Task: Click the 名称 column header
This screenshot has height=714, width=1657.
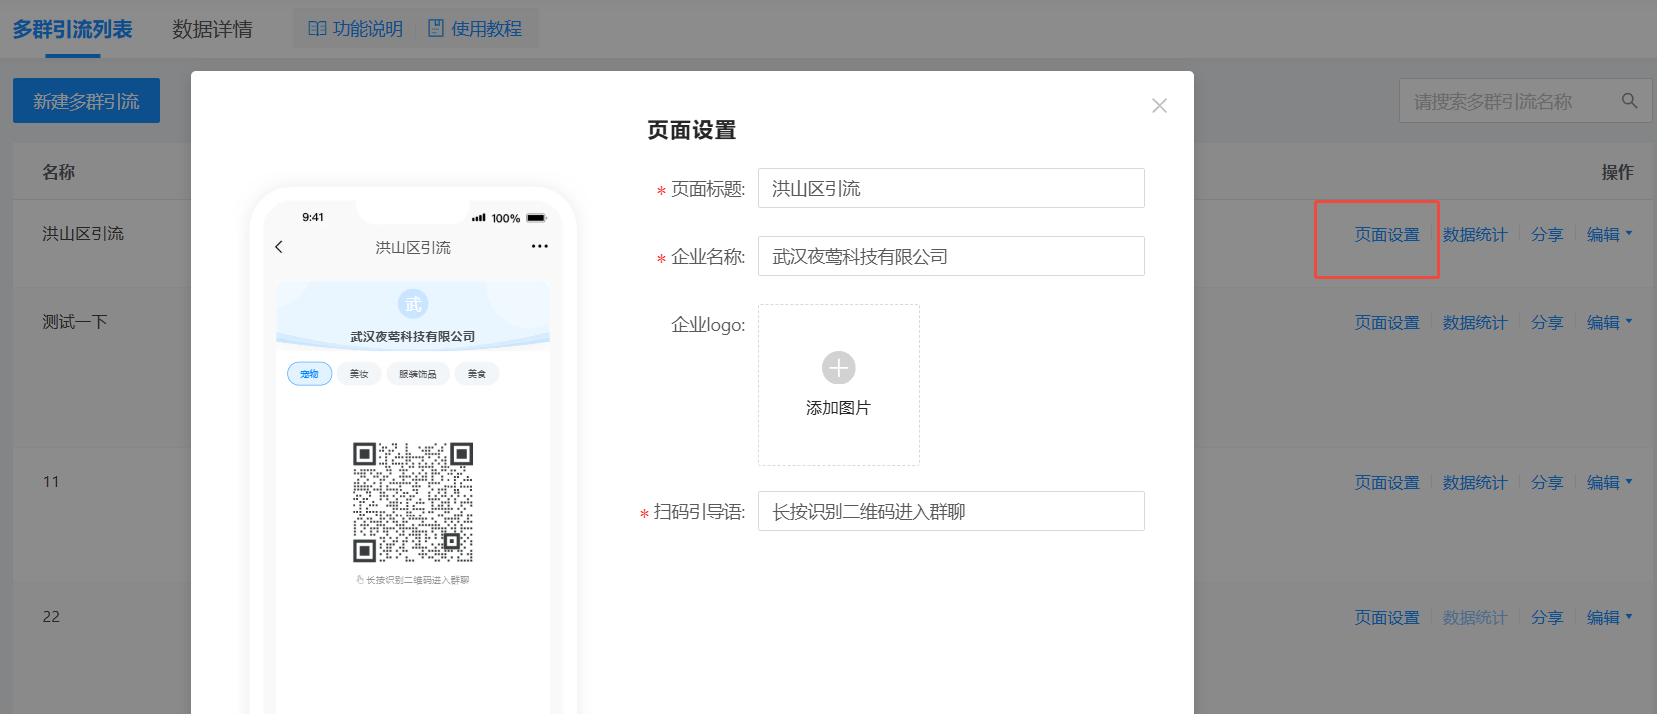Action: (x=58, y=172)
